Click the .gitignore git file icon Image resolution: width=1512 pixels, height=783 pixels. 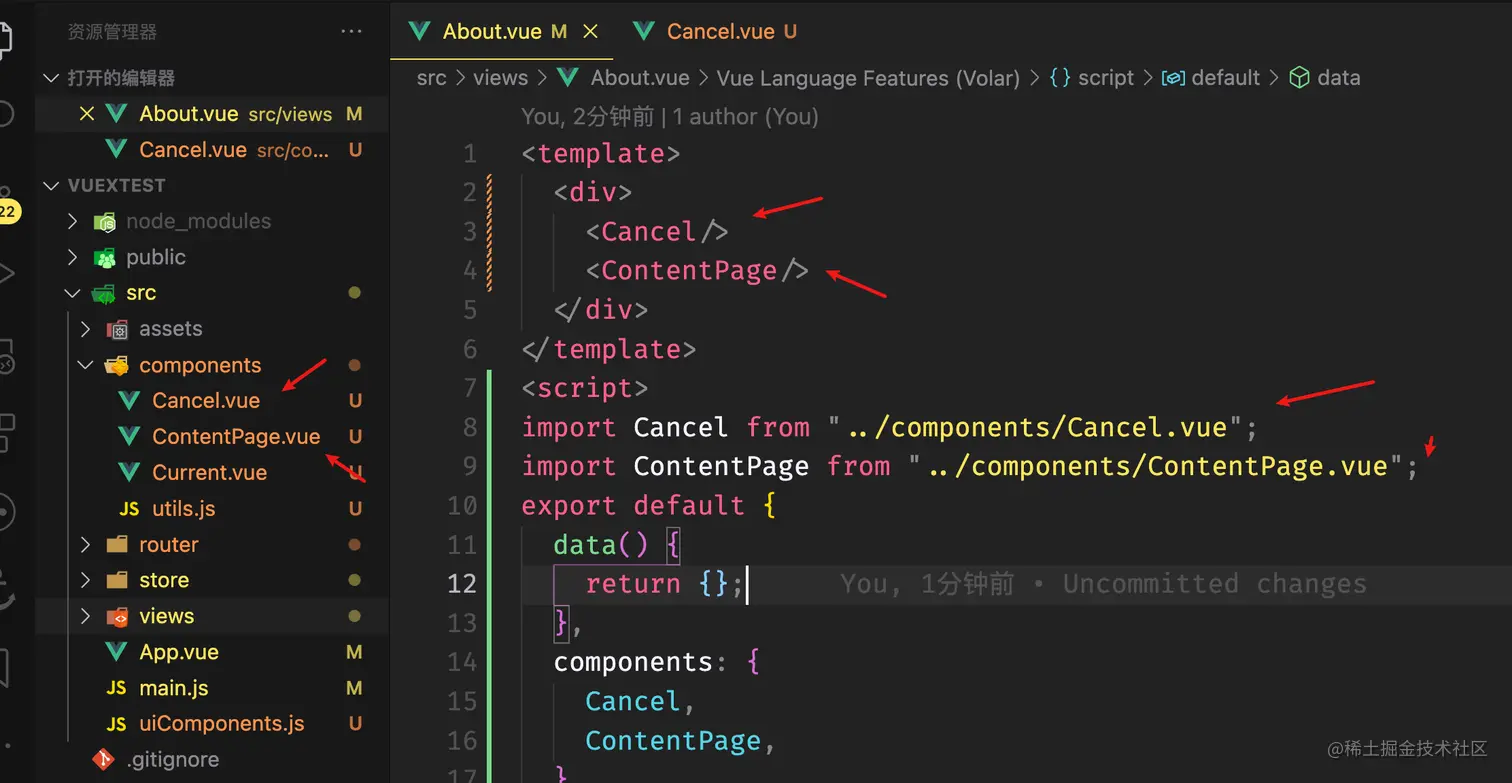[103, 760]
